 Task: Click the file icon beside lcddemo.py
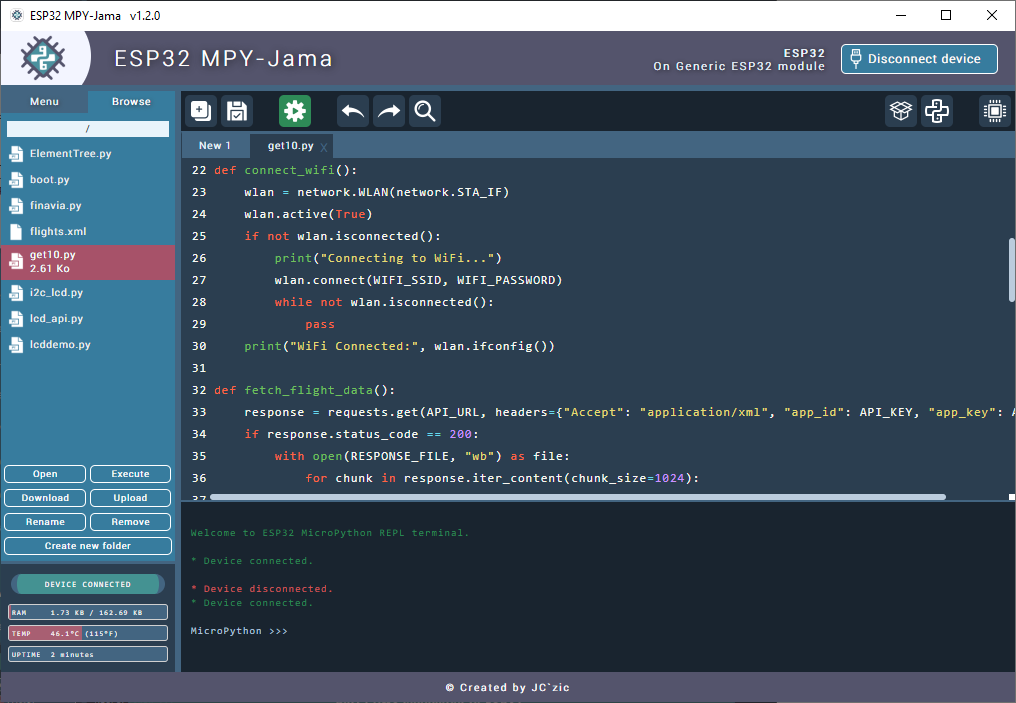click(16, 345)
